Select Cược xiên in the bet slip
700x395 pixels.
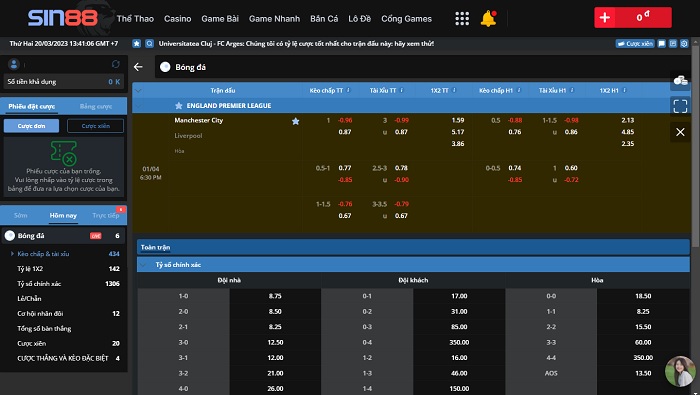(x=96, y=126)
